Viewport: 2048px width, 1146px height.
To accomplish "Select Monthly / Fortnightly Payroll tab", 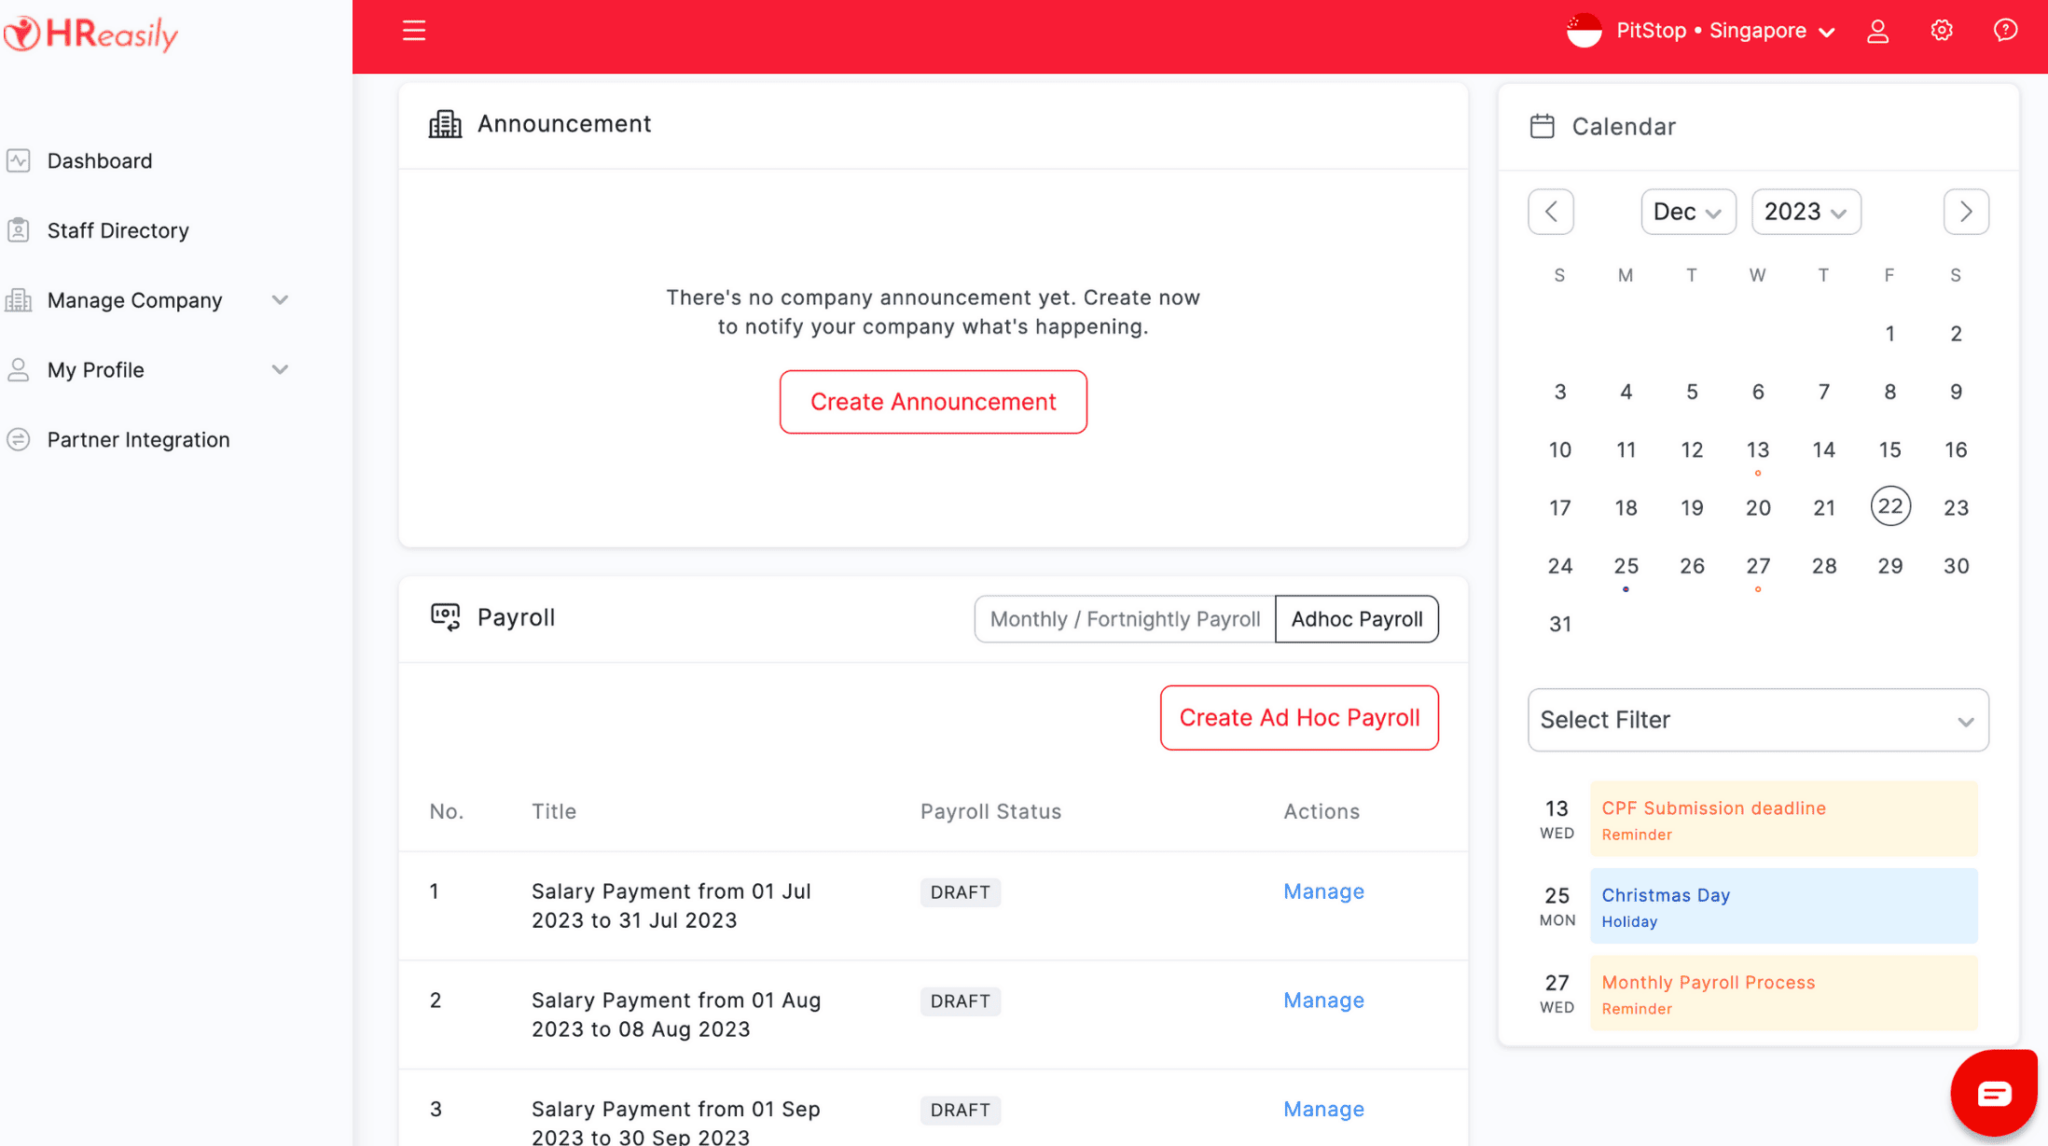I will click(1123, 618).
